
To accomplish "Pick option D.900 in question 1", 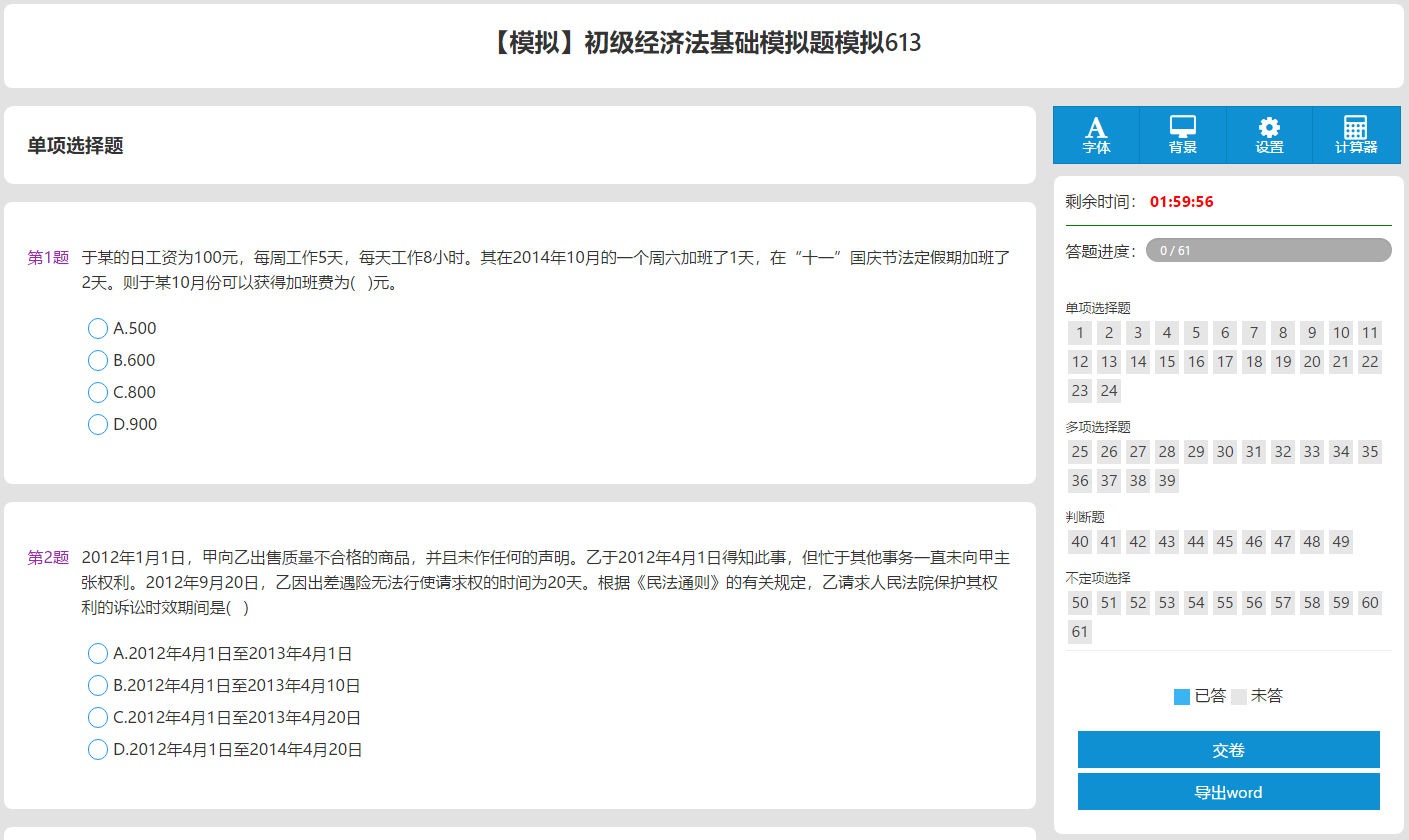I will pos(98,424).
